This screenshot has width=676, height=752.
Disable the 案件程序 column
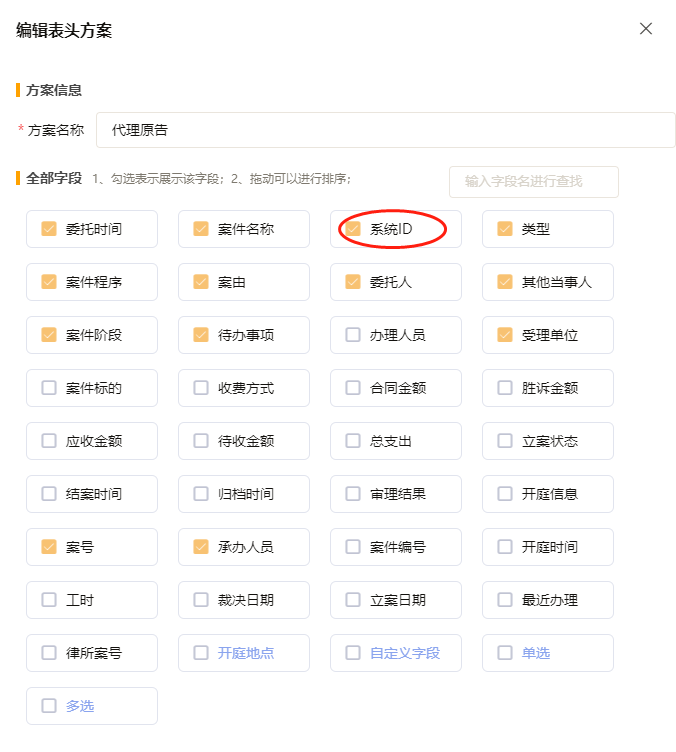tap(49, 282)
